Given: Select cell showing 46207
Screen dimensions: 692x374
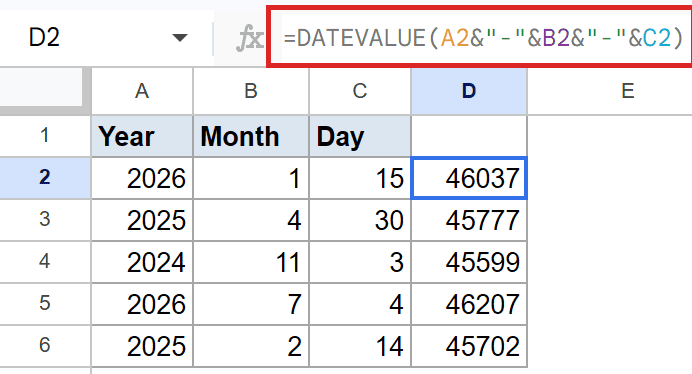Looking at the screenshot, I should tap(469, 304).
